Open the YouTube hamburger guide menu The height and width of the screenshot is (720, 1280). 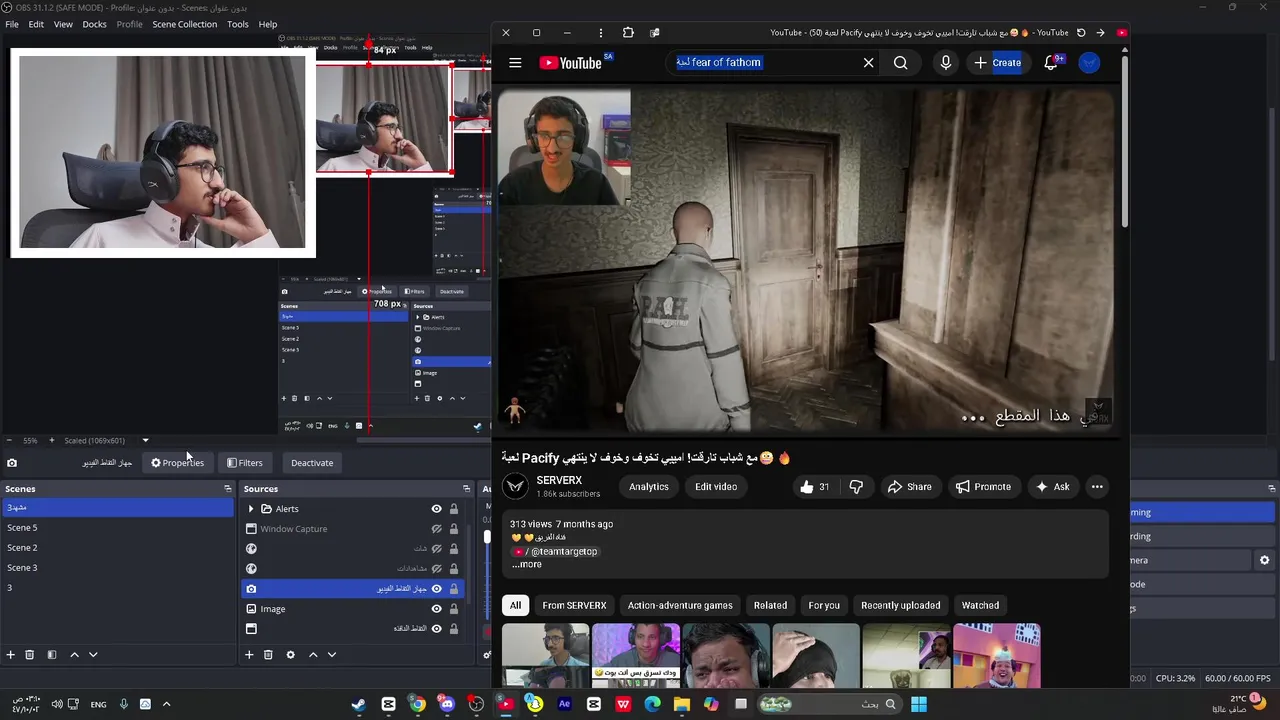click(515, 63)
